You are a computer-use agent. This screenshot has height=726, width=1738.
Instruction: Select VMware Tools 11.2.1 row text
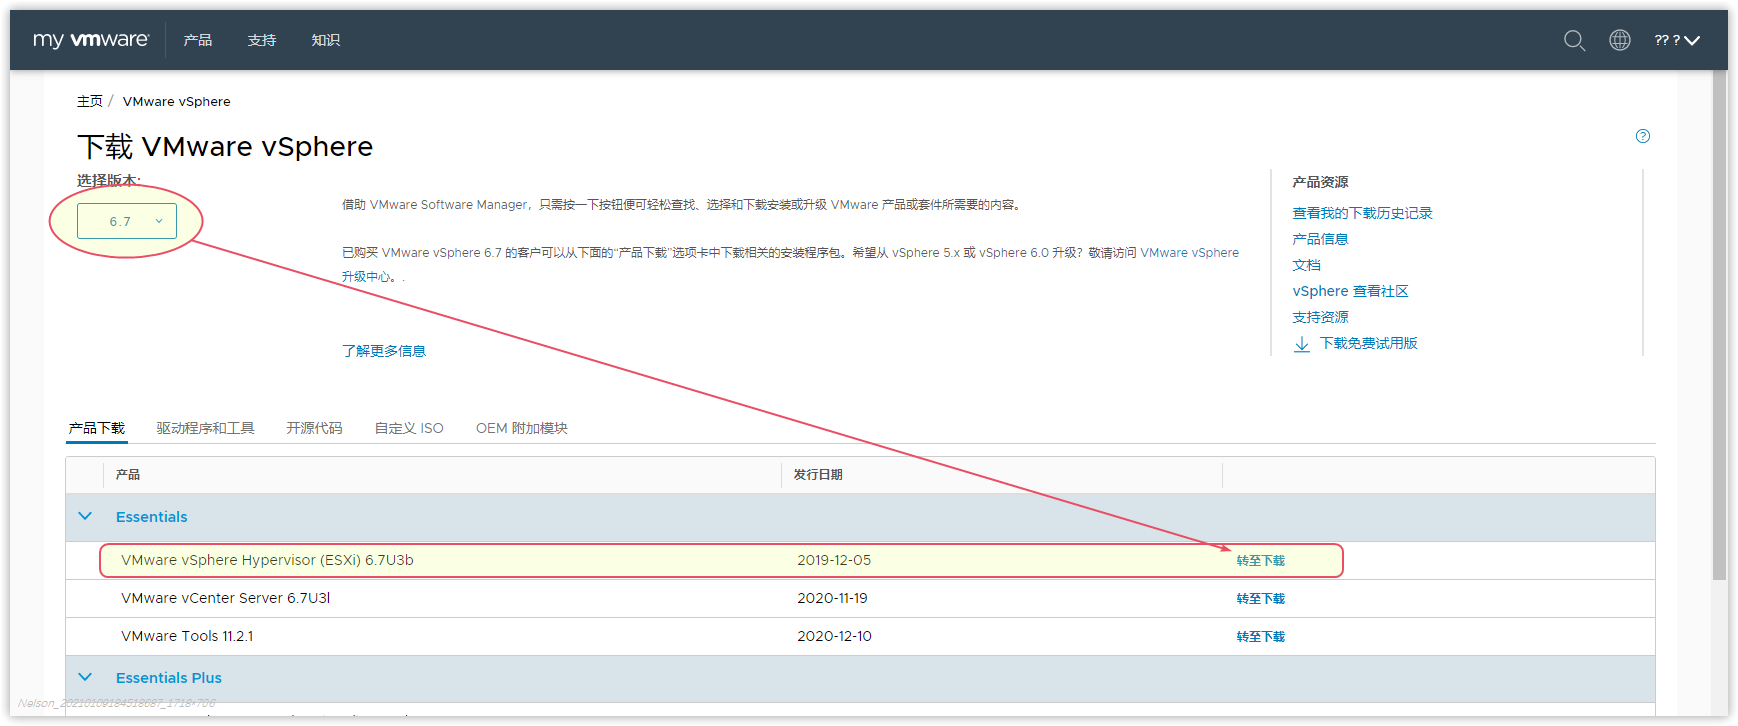187,636
